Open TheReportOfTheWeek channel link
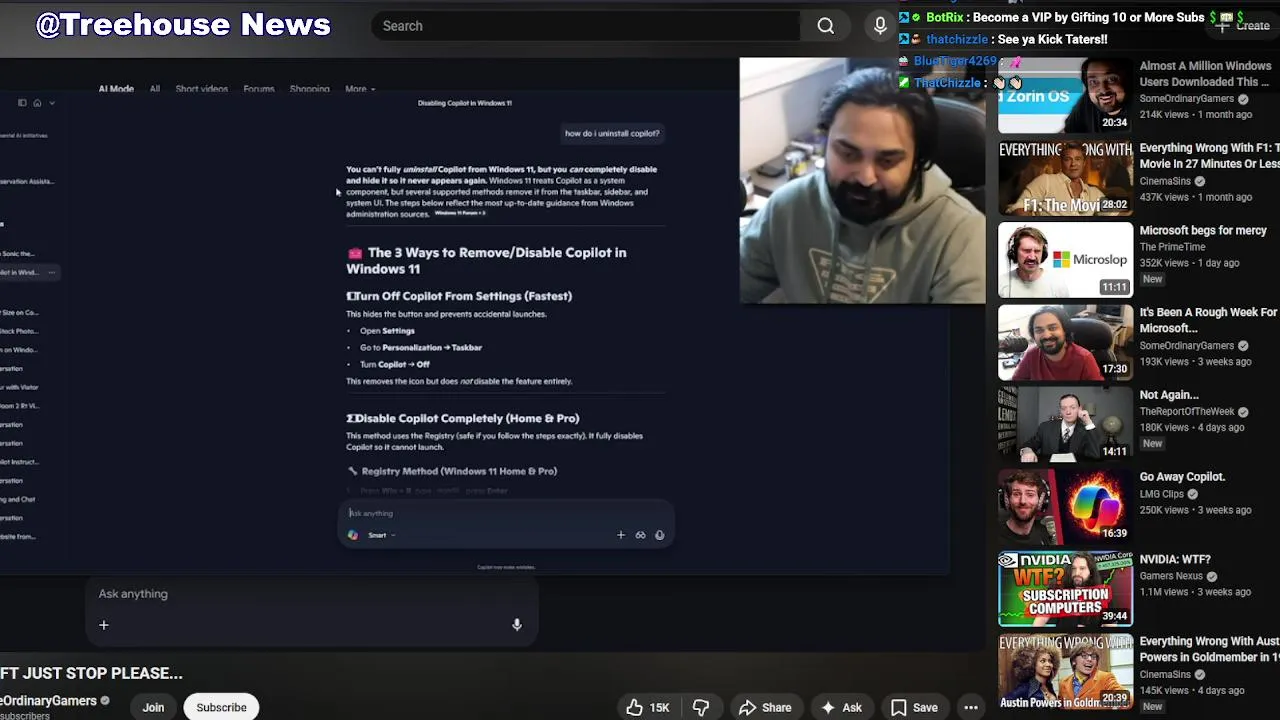Screen dimensions: 1280x720 coord(1187,412)
